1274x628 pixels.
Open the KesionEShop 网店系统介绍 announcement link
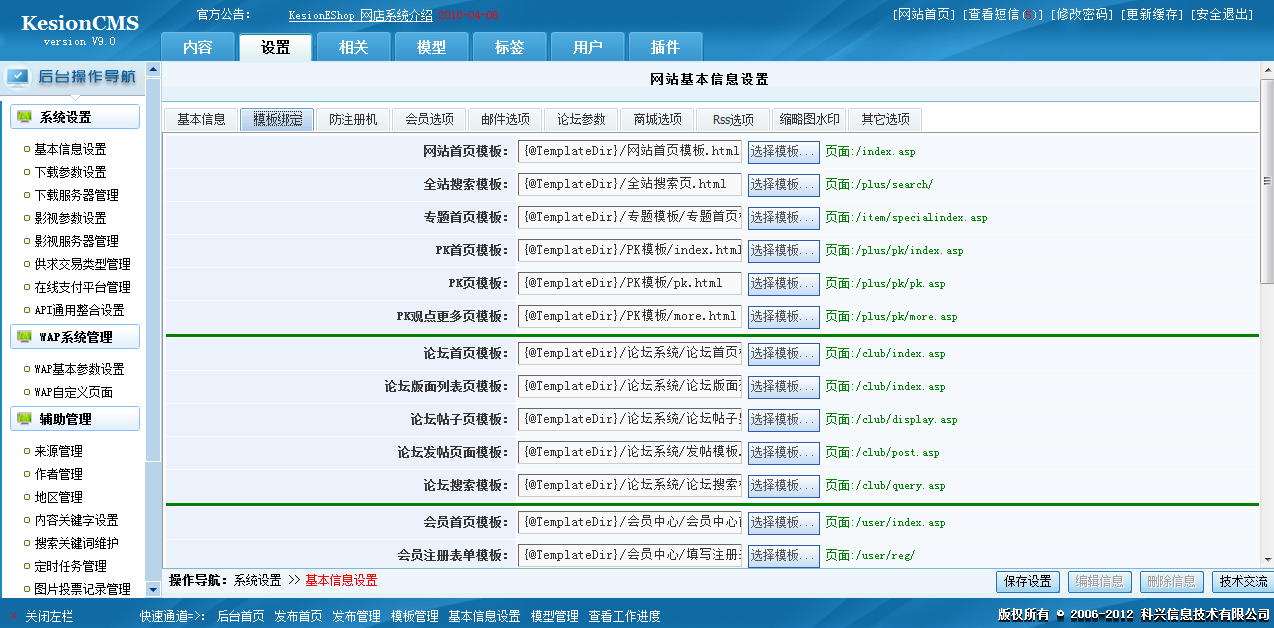pos(360,15)
